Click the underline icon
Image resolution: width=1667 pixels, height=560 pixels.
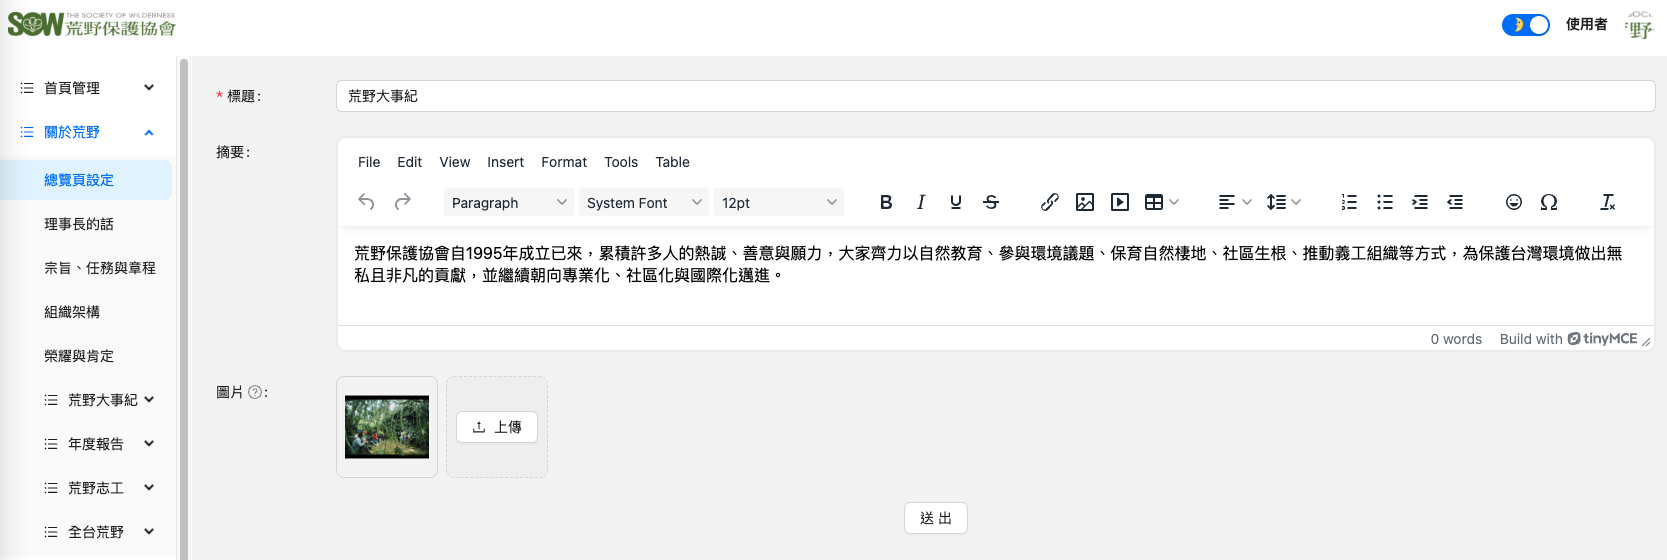(x=956, y=202)
